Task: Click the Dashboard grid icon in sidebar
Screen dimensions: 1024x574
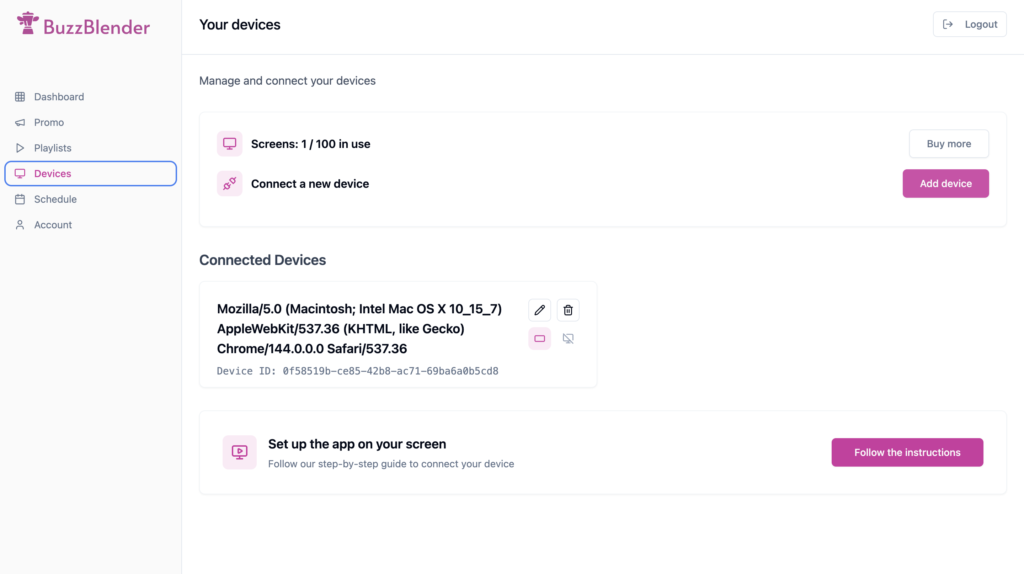Action: 20,97
